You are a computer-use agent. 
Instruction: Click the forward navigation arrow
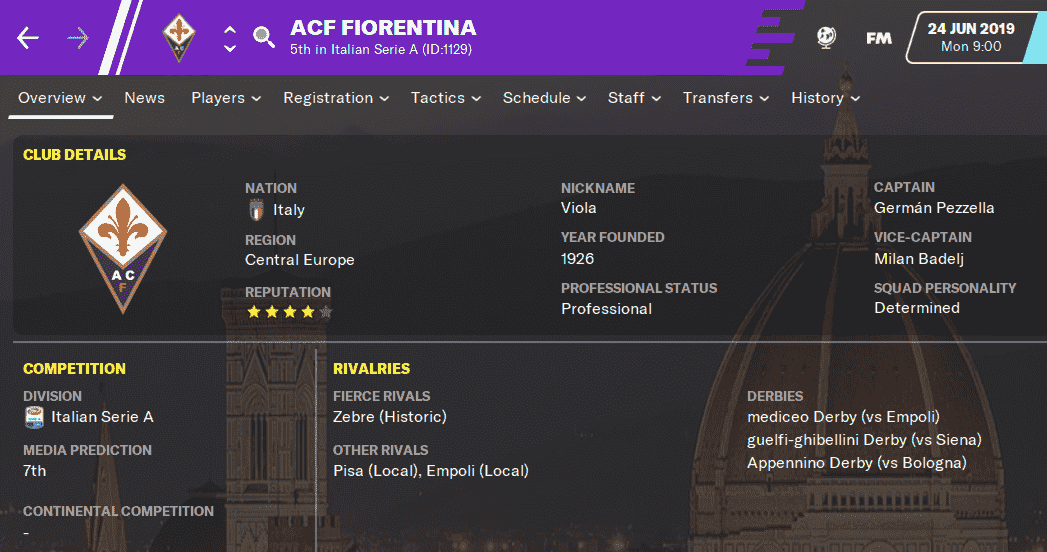(x=78, y=38)
